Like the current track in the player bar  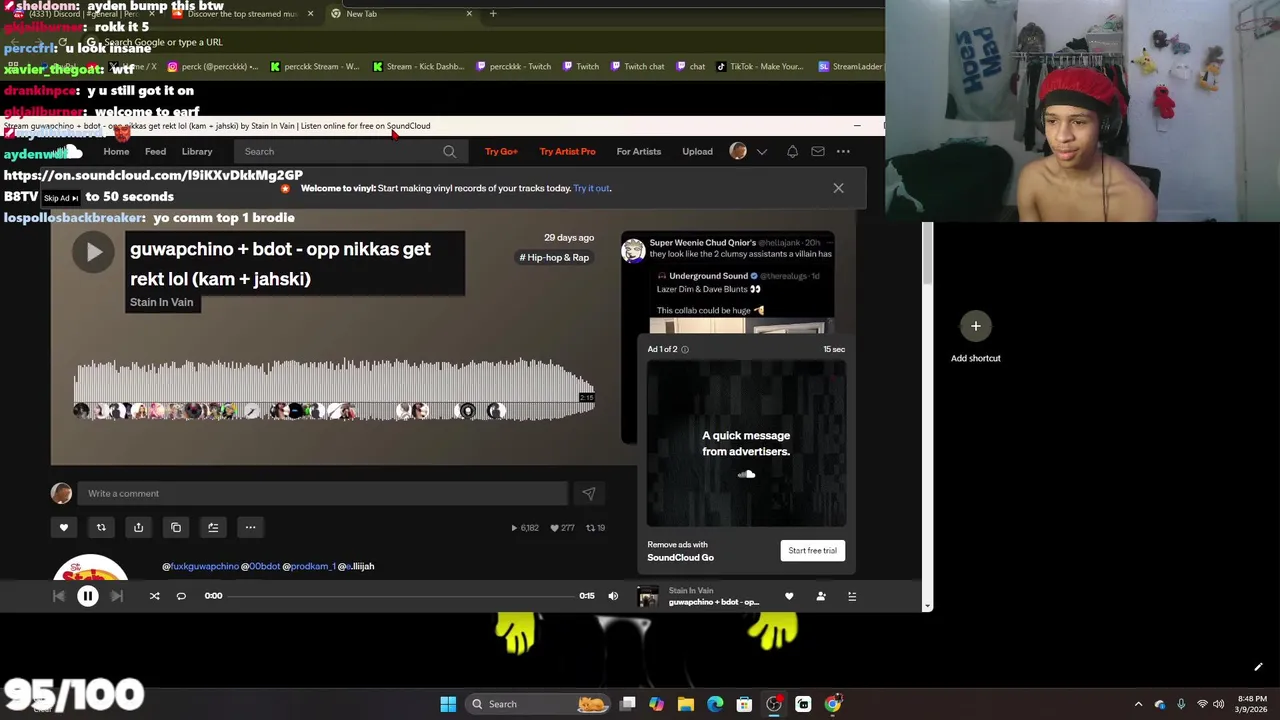(789, 596)
